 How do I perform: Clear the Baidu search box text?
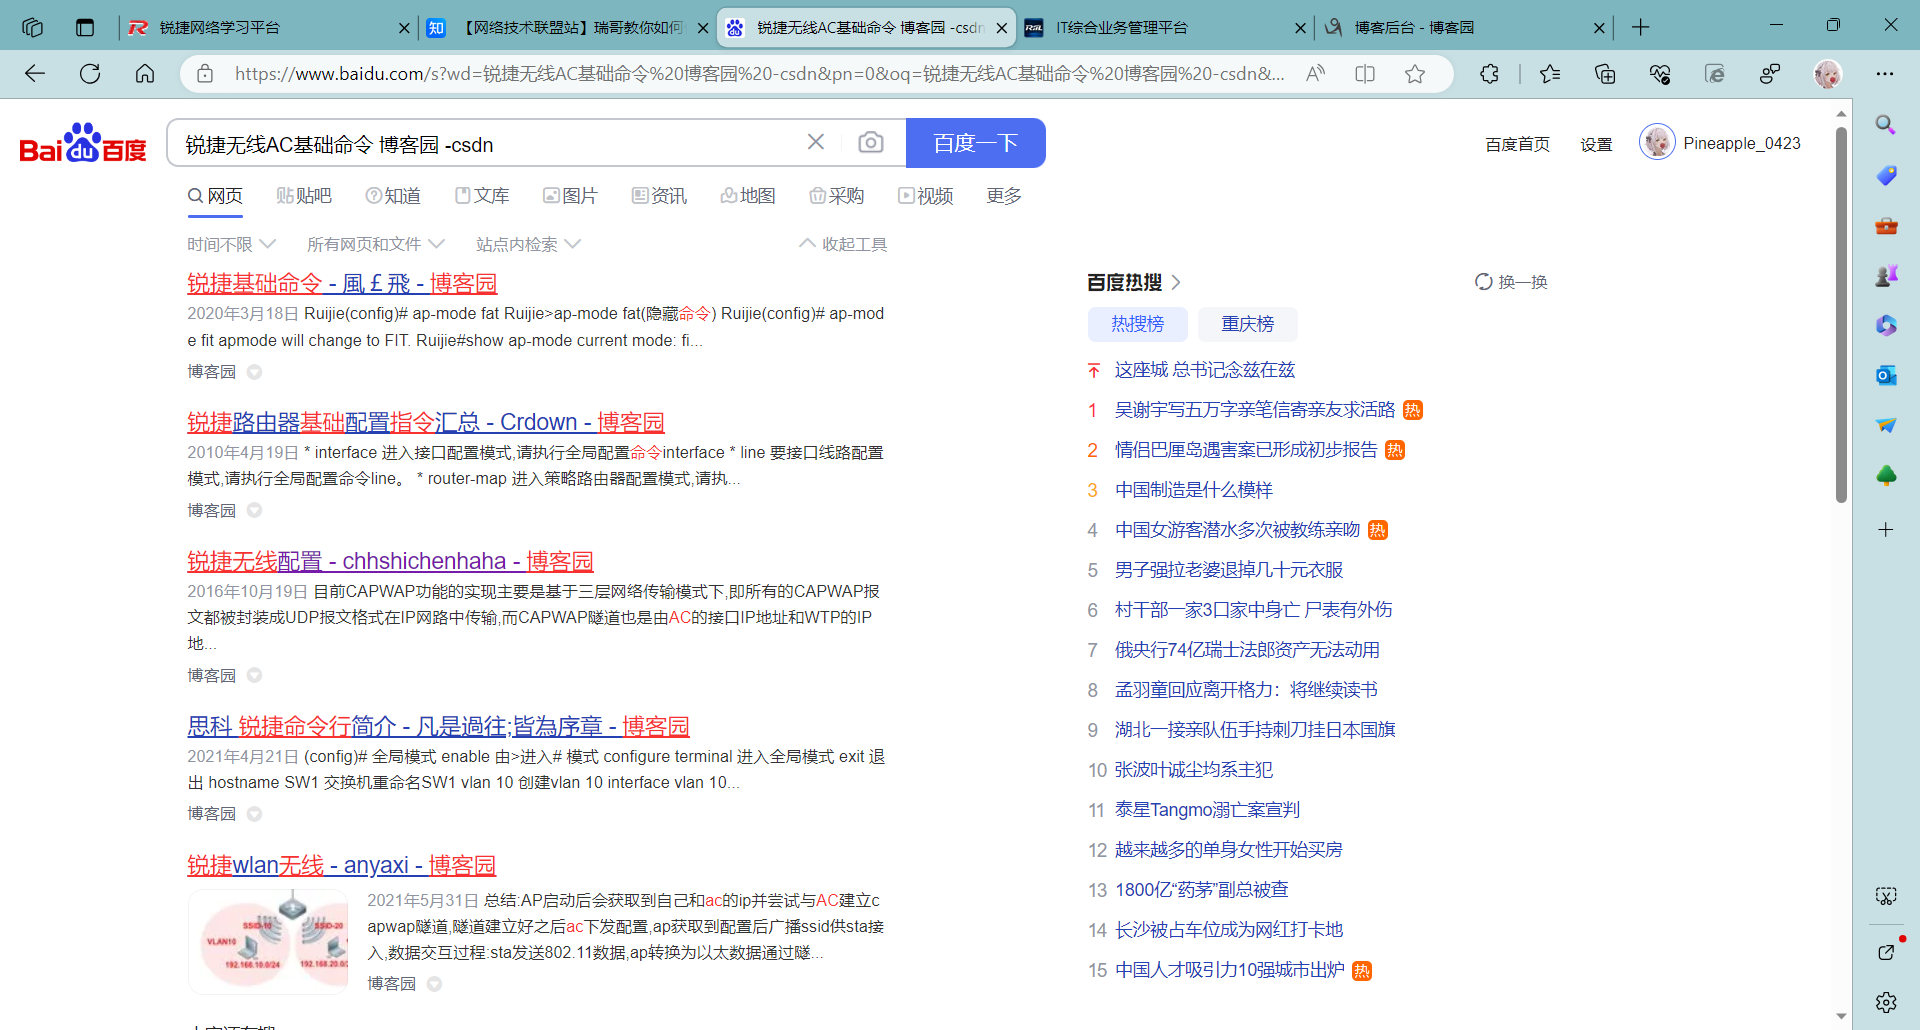coord(816,142)
